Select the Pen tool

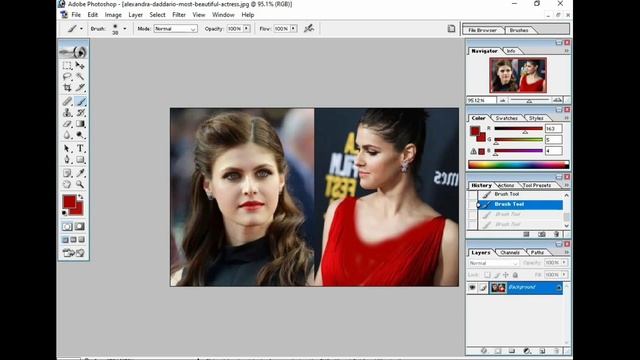(67, 160)
